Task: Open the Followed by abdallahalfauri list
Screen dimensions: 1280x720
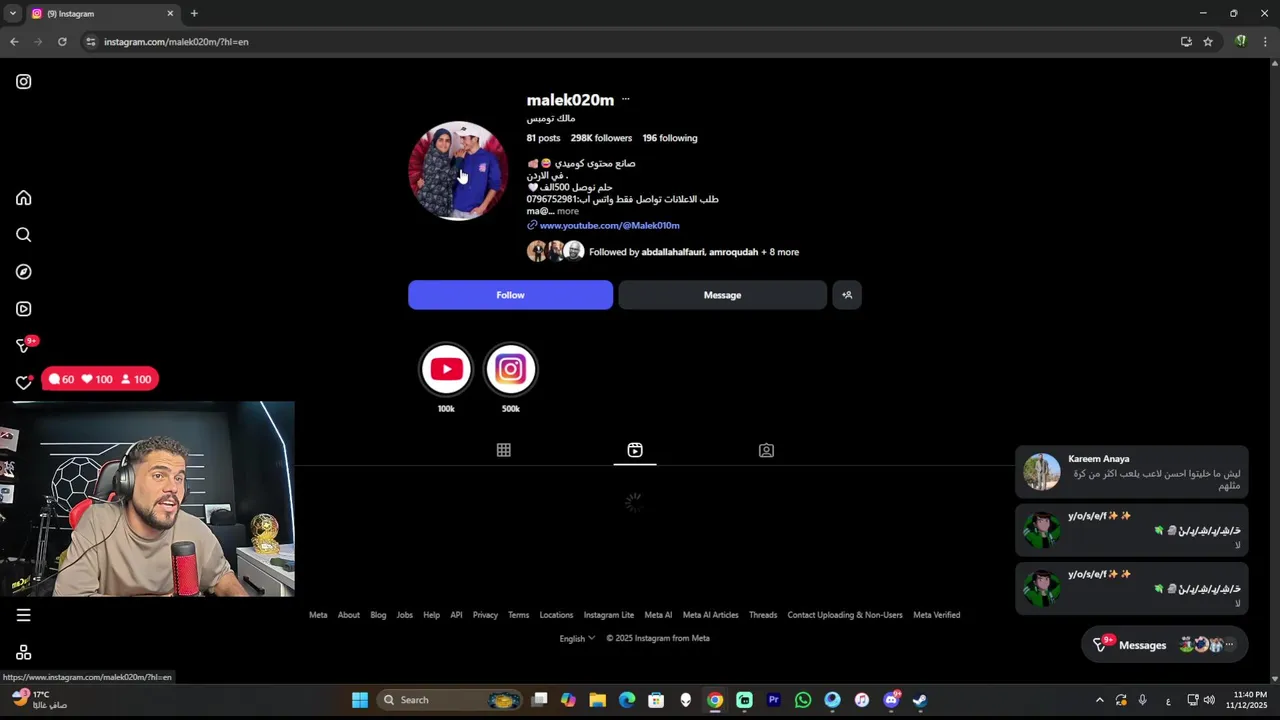Action: tap(694, 252)
